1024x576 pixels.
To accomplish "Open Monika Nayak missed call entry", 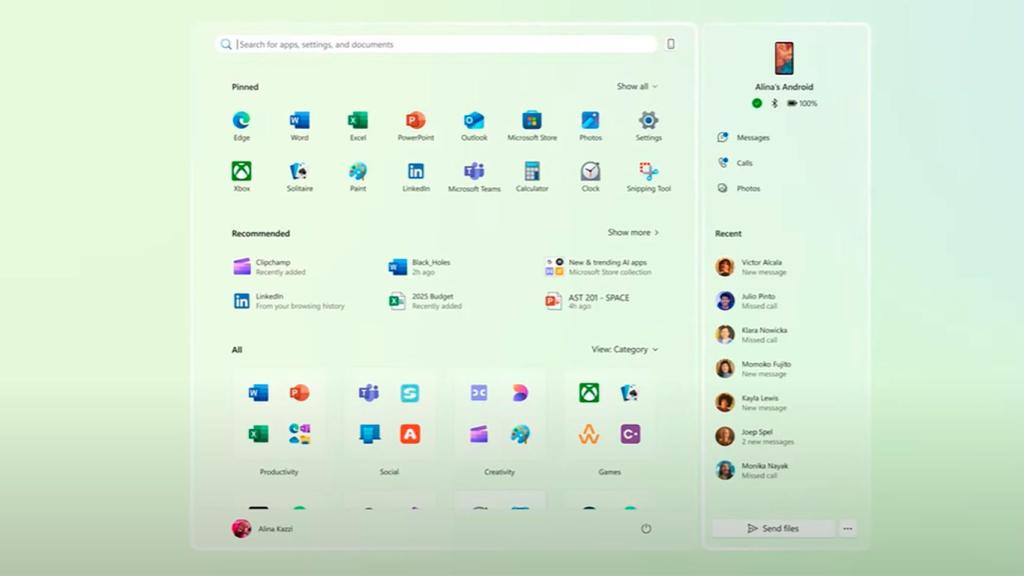I will [752, 470].
